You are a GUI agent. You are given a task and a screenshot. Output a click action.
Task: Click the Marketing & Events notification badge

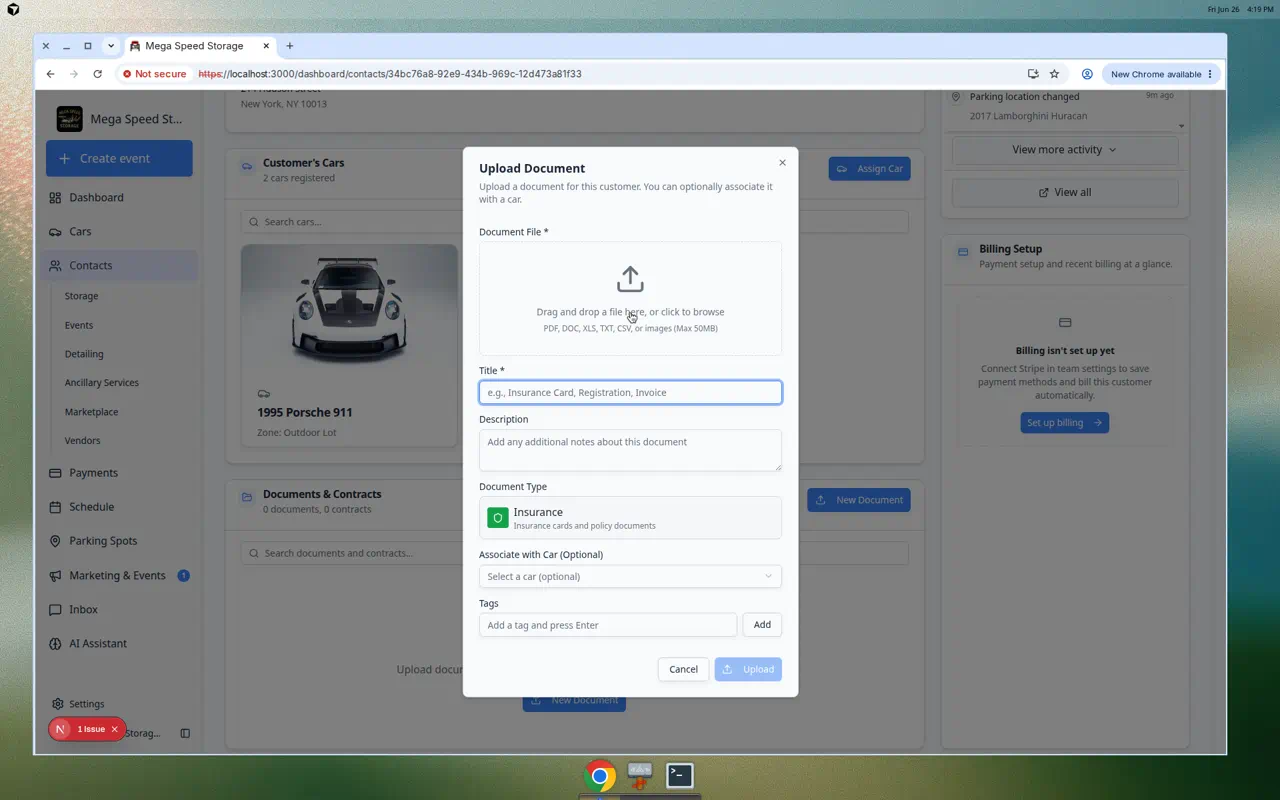click(x=183, y=575)
